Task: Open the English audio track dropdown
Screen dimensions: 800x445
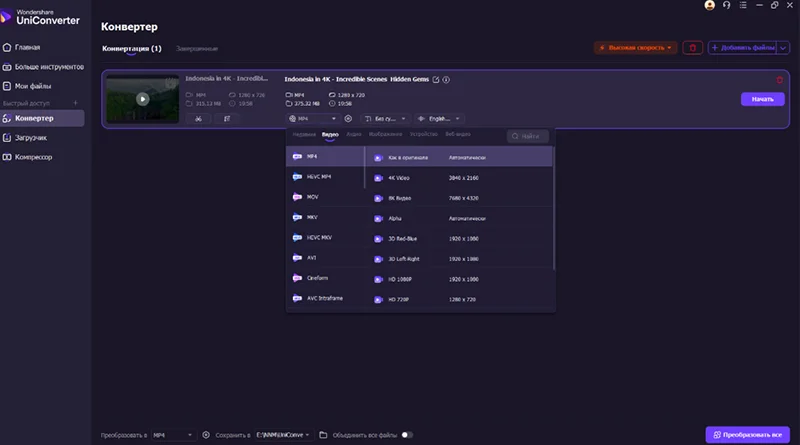Action: pos(440,118)
